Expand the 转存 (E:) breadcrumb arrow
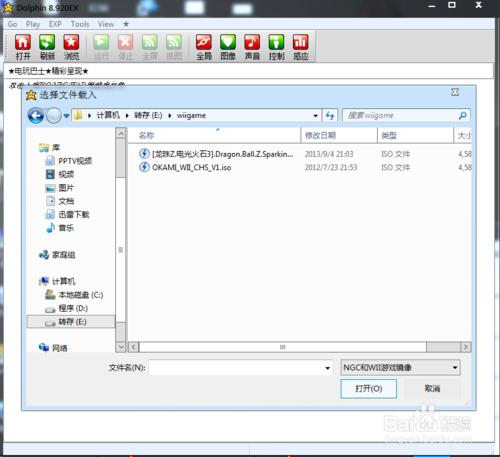This screenshot has height=457, width=500. coord(170,116)
